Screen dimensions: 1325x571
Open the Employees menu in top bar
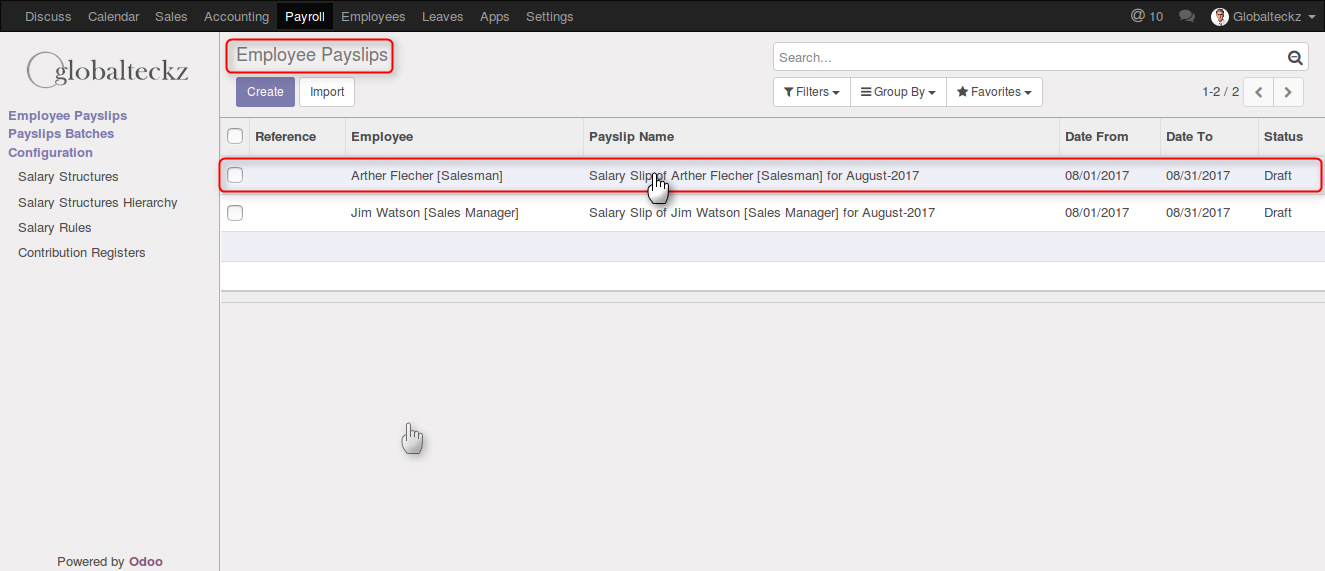[373, 16]
